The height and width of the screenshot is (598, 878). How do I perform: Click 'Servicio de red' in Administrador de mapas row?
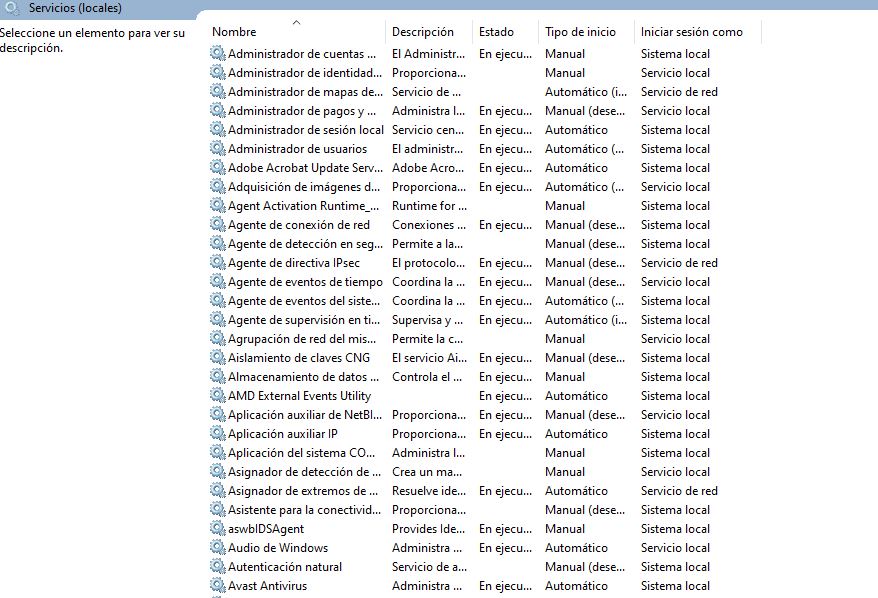point(679,92)
